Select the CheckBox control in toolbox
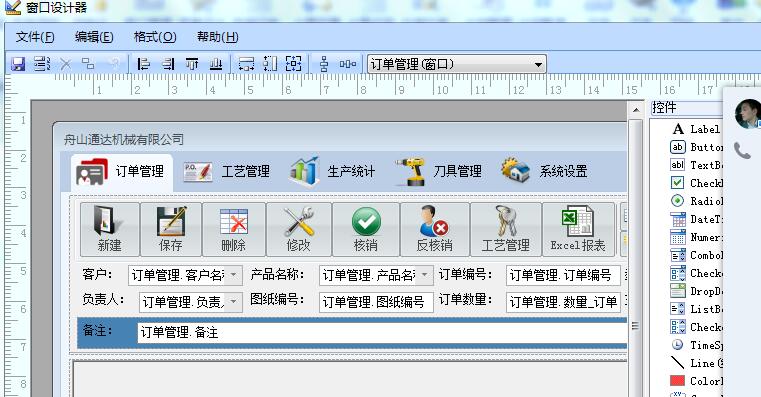 tap(696, 183)
